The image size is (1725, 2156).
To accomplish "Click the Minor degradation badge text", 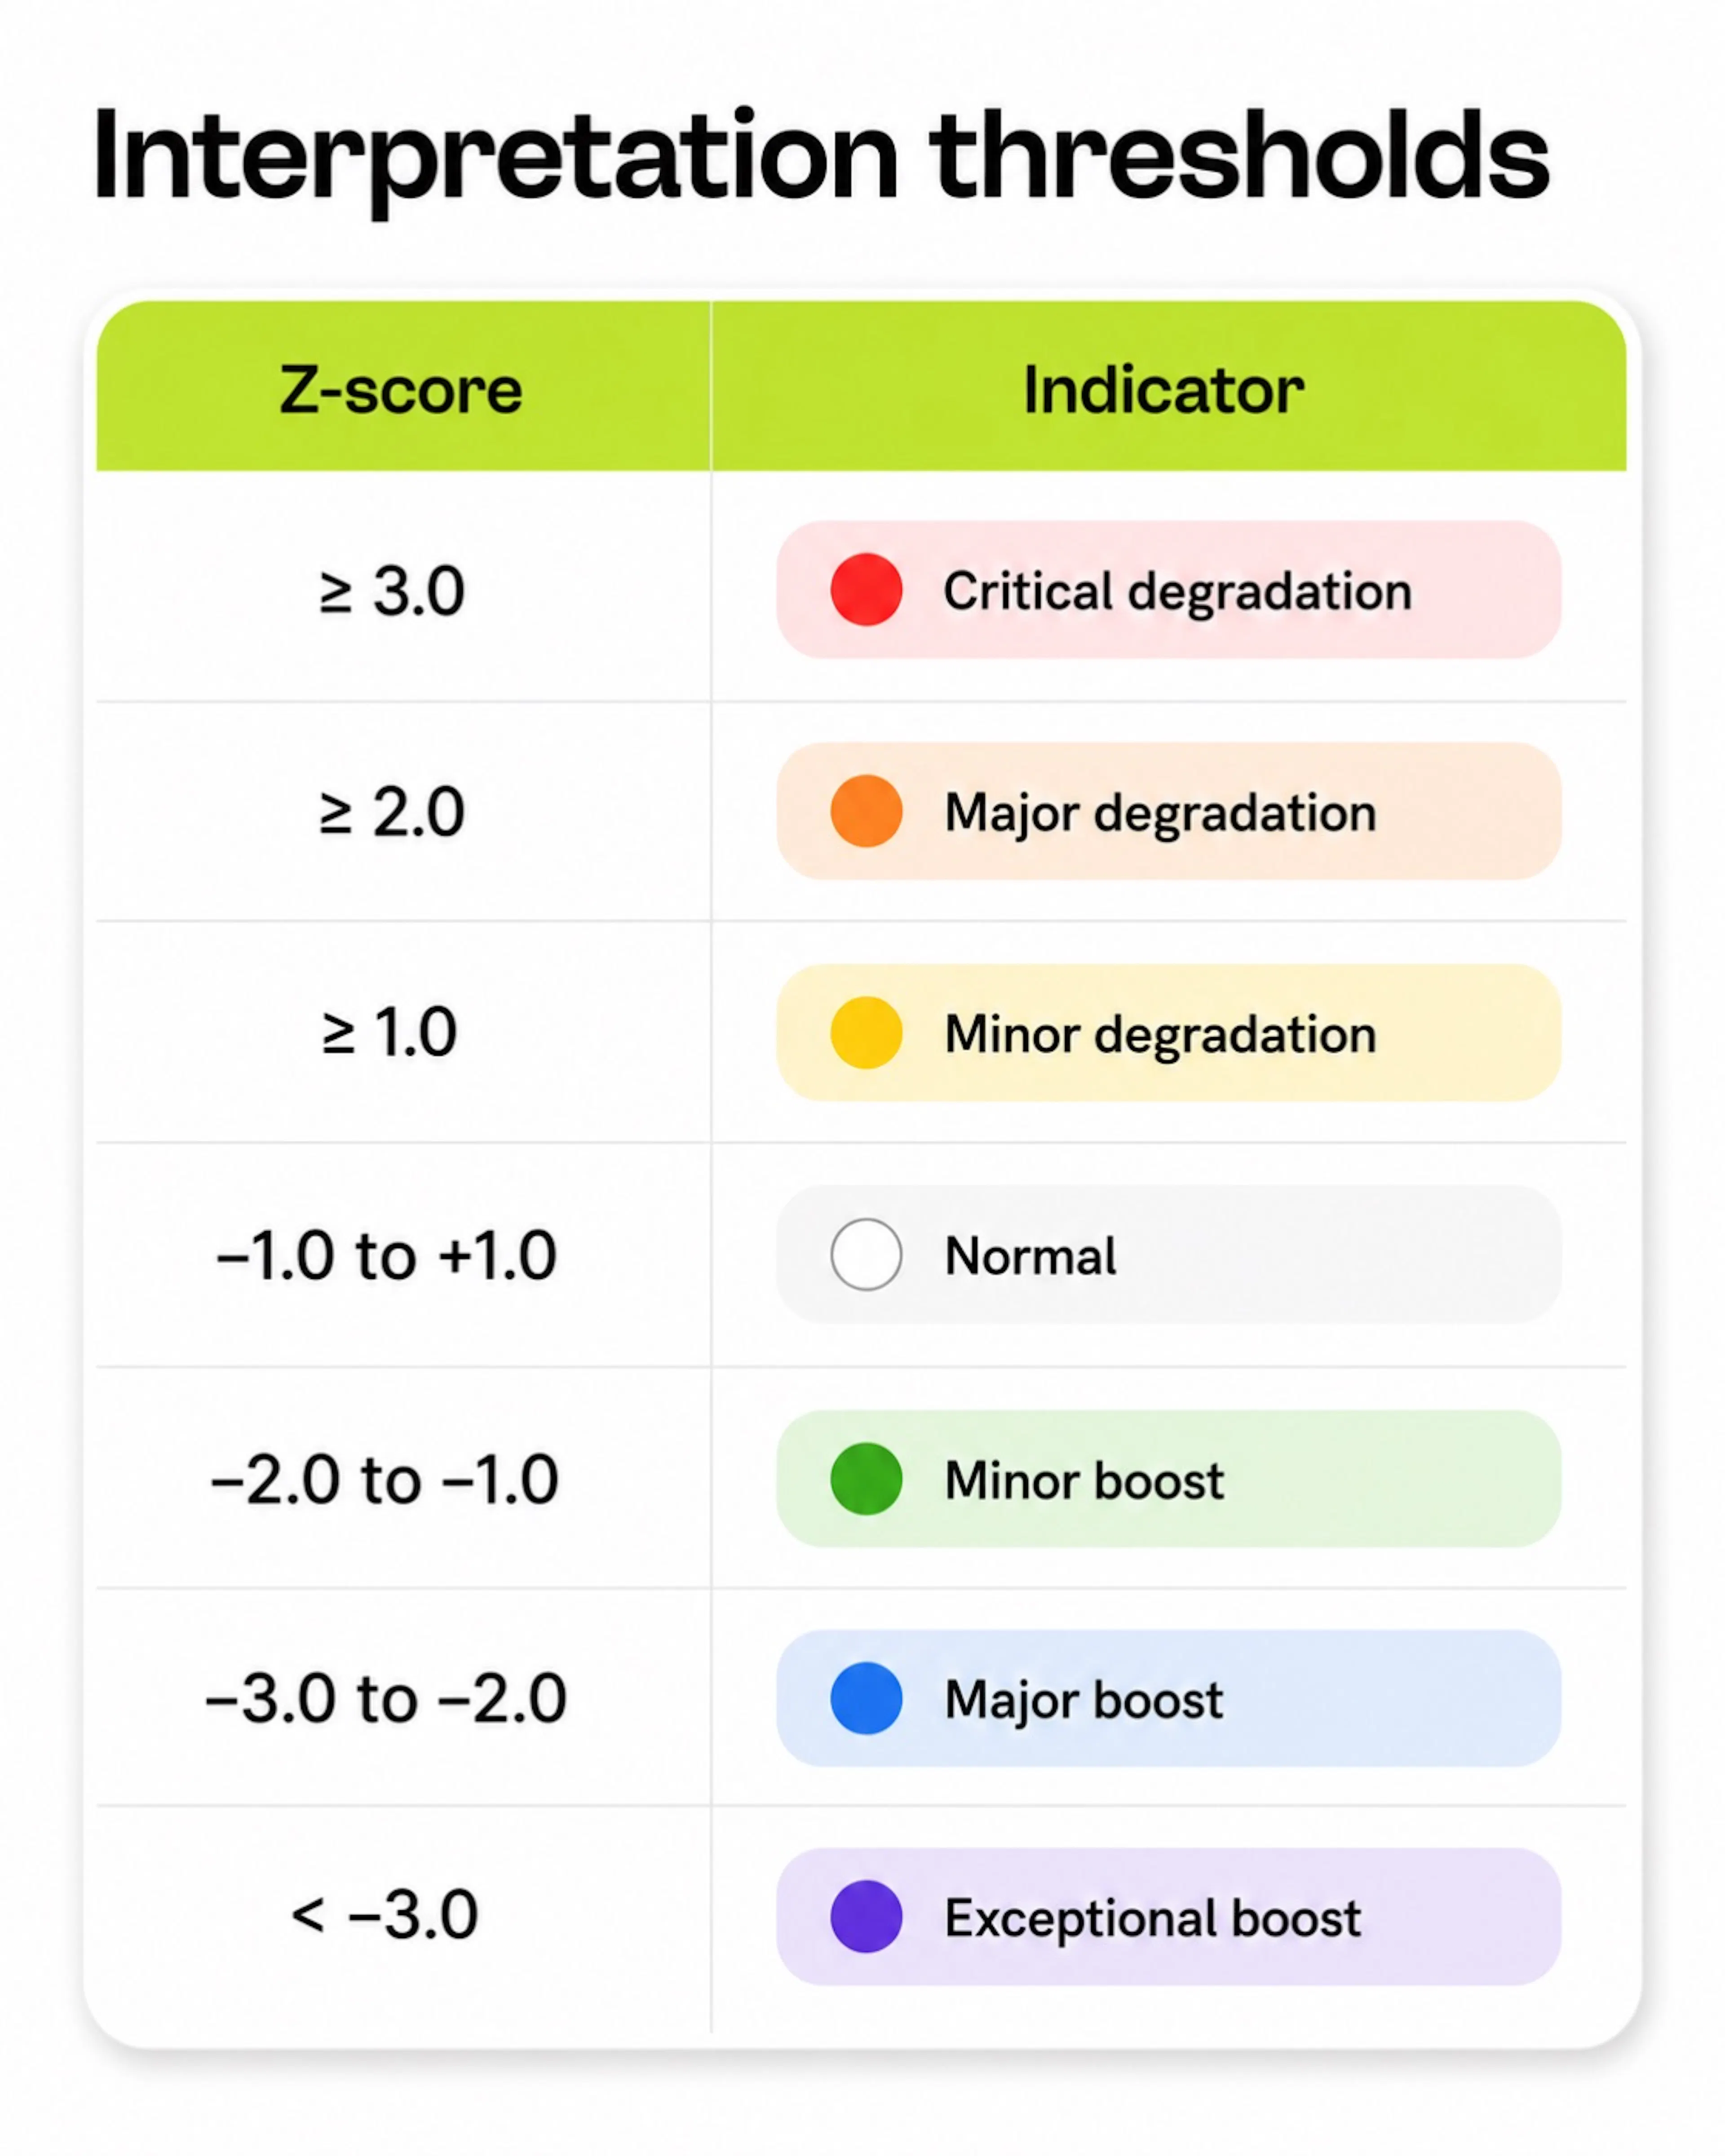I will pyautogui.click(x=1160, y=1034).
